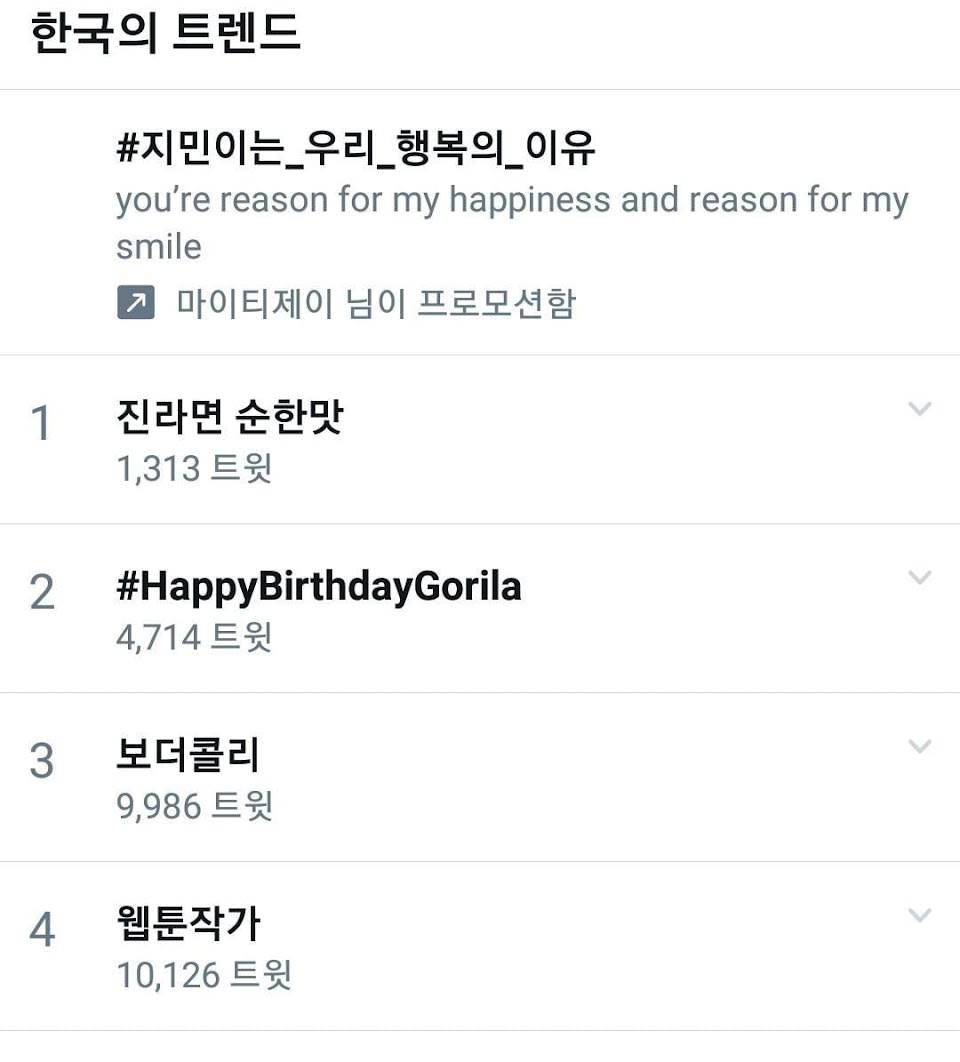The height and width of the screenshot is (1062, 960).
Task: Expand options chevron for 진라면 순한맛
Action: tap(919, 409)
